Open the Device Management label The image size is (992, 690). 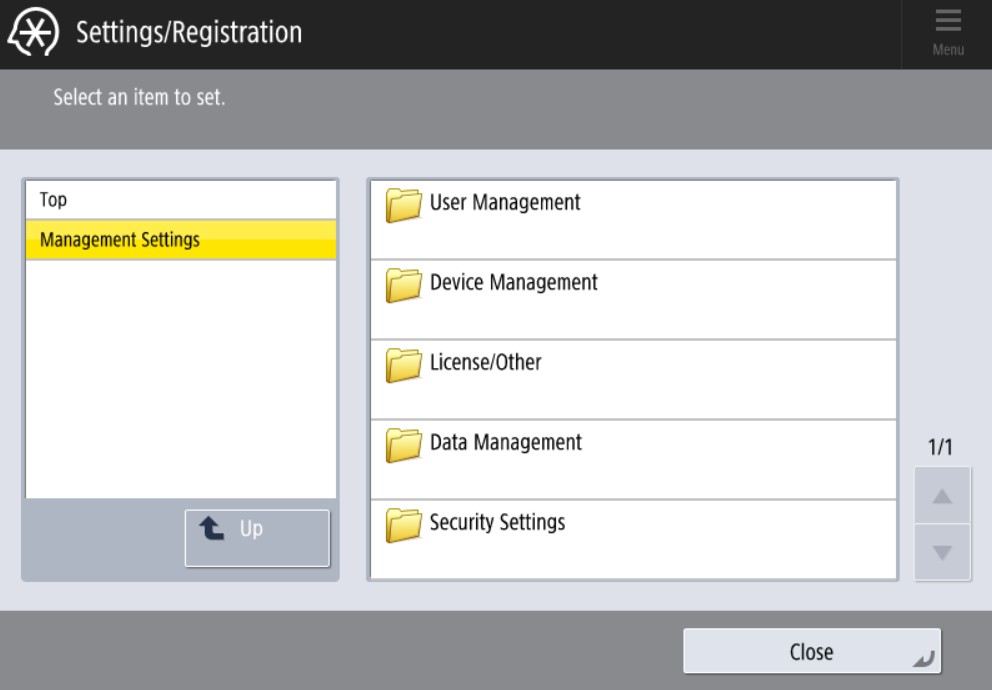513,282
